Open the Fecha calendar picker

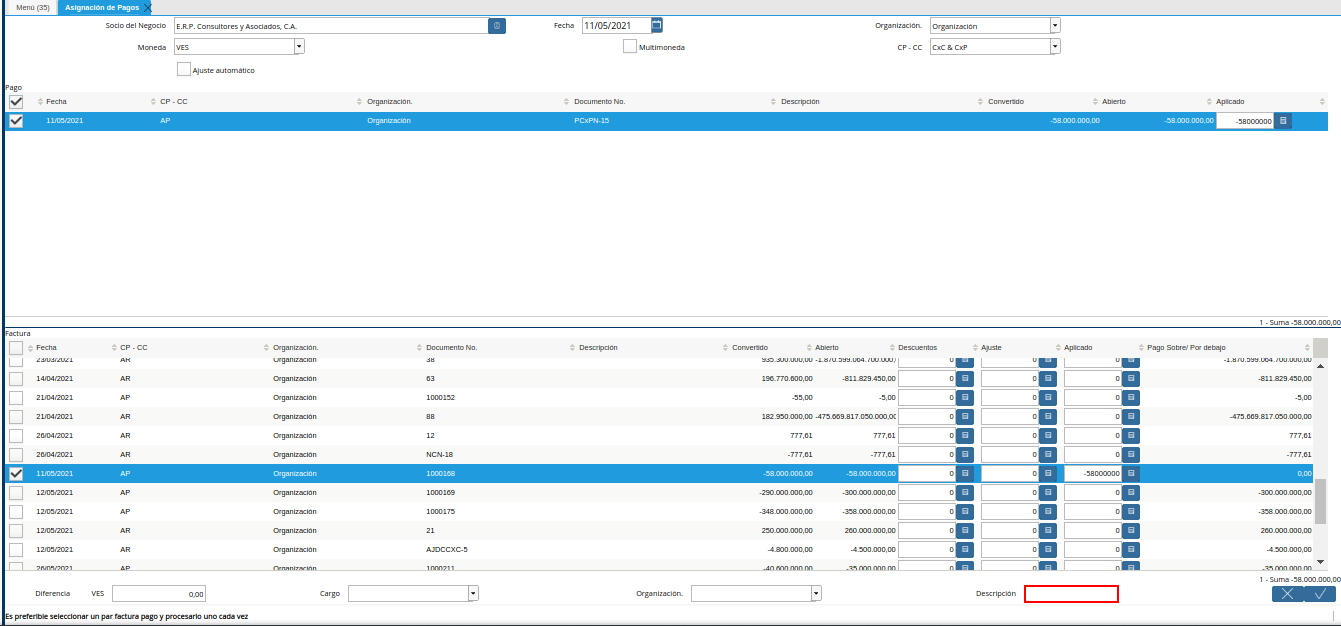click(657, 25)
